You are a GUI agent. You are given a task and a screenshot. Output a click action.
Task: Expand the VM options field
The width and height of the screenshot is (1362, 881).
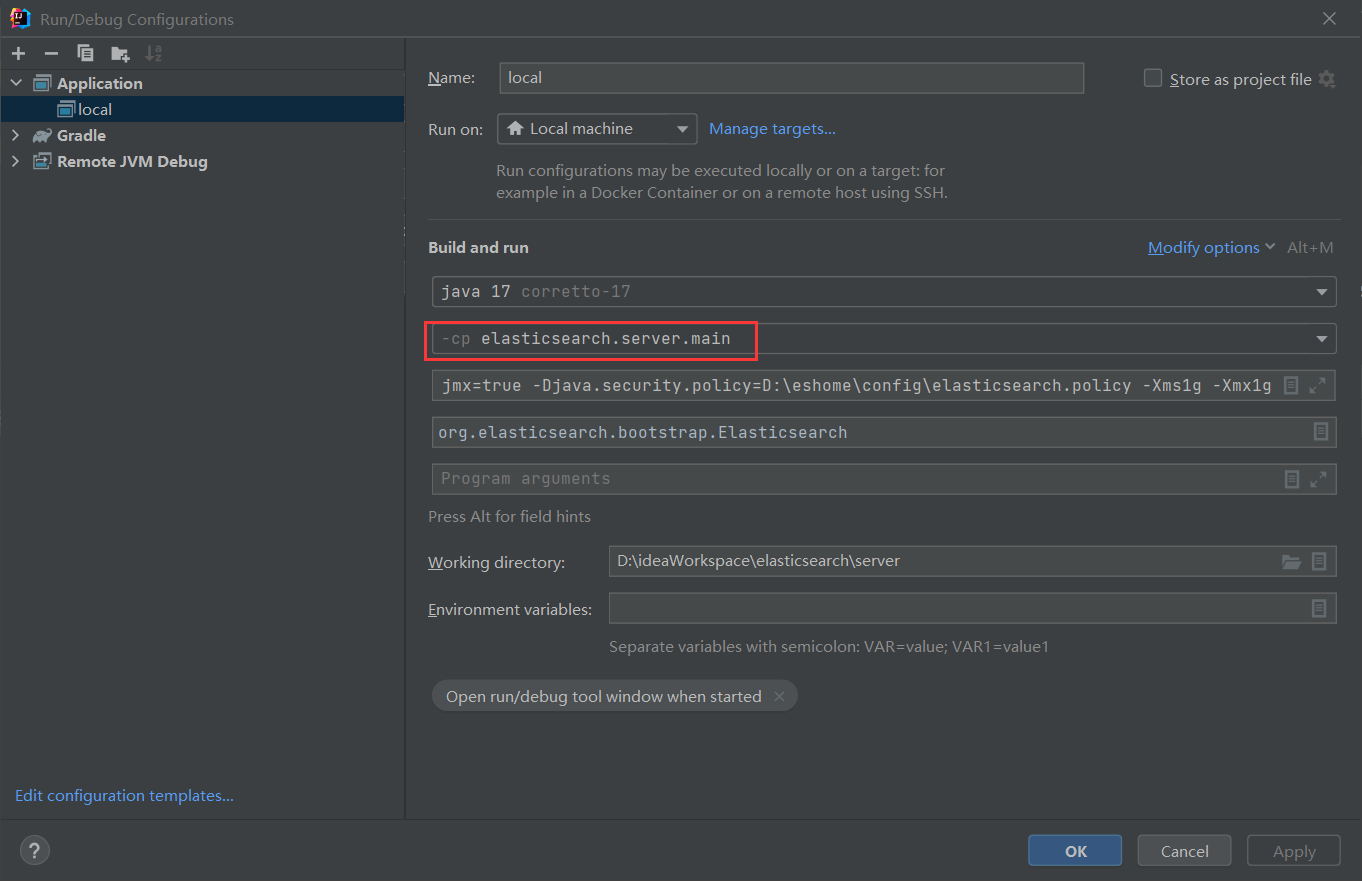tap(1318, 385)
